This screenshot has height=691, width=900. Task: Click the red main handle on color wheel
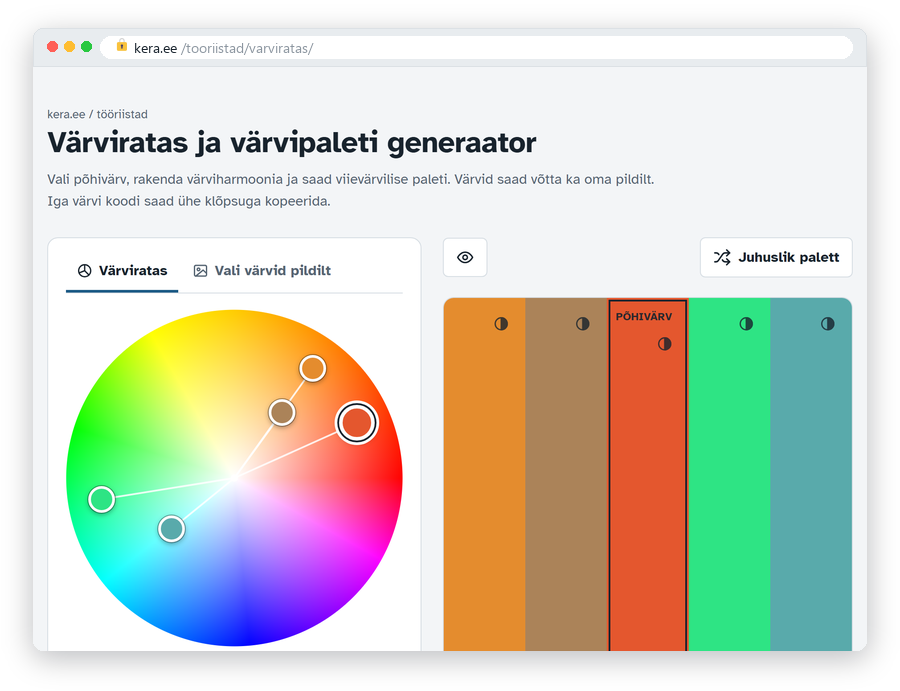[x=356, y=422]
